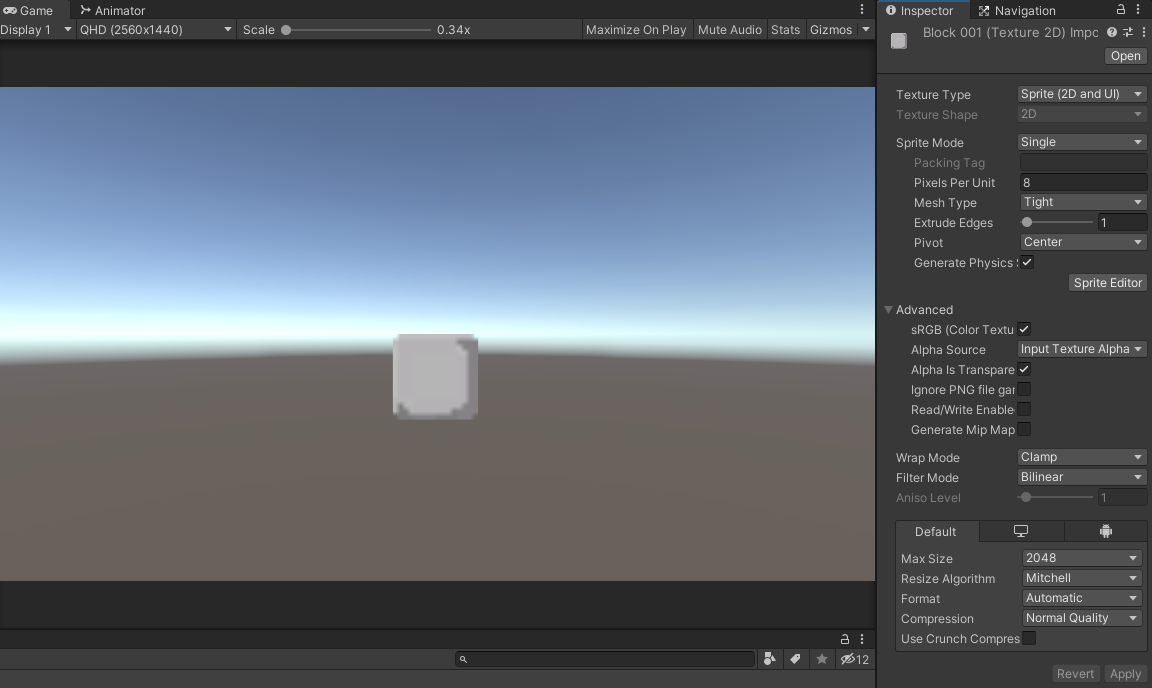Open the Display 1 dropdown
The width and height of the screenshot is (1152, 688).
click(37, 29)
